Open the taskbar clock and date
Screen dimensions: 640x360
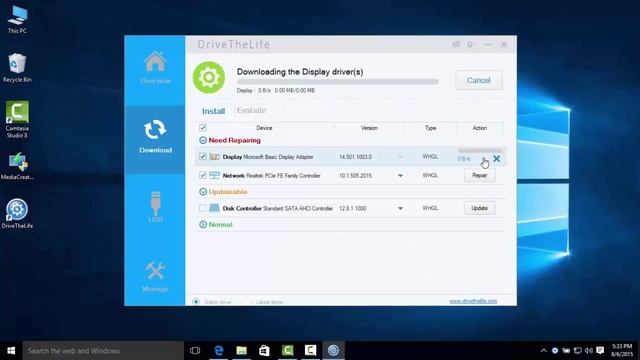[622, 351]
